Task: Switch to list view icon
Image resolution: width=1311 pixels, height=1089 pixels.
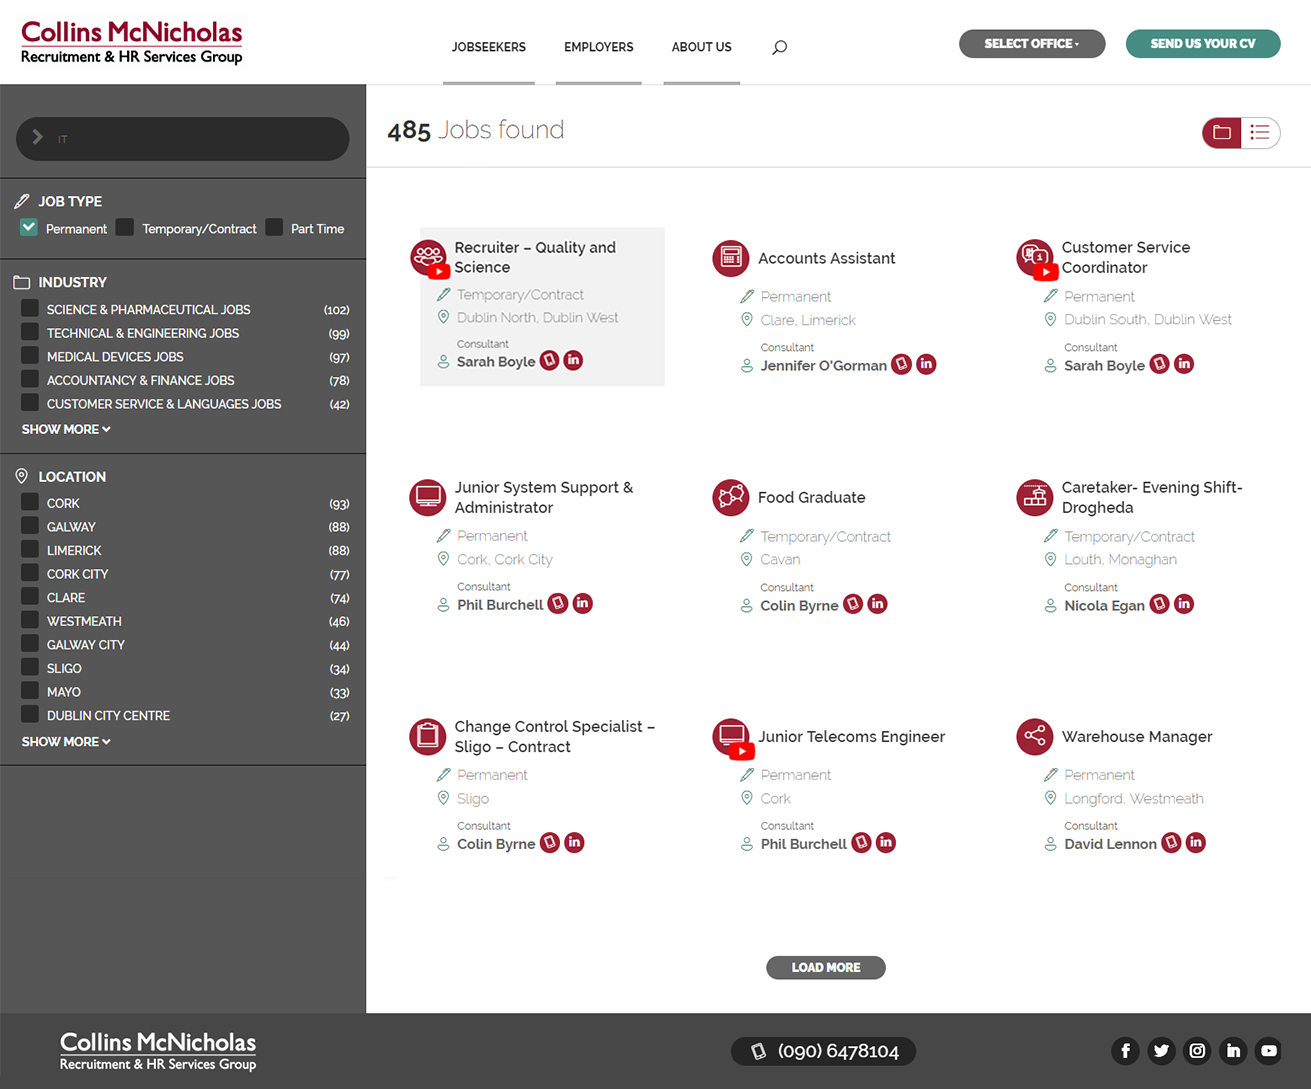Action: click(1260, 133)
